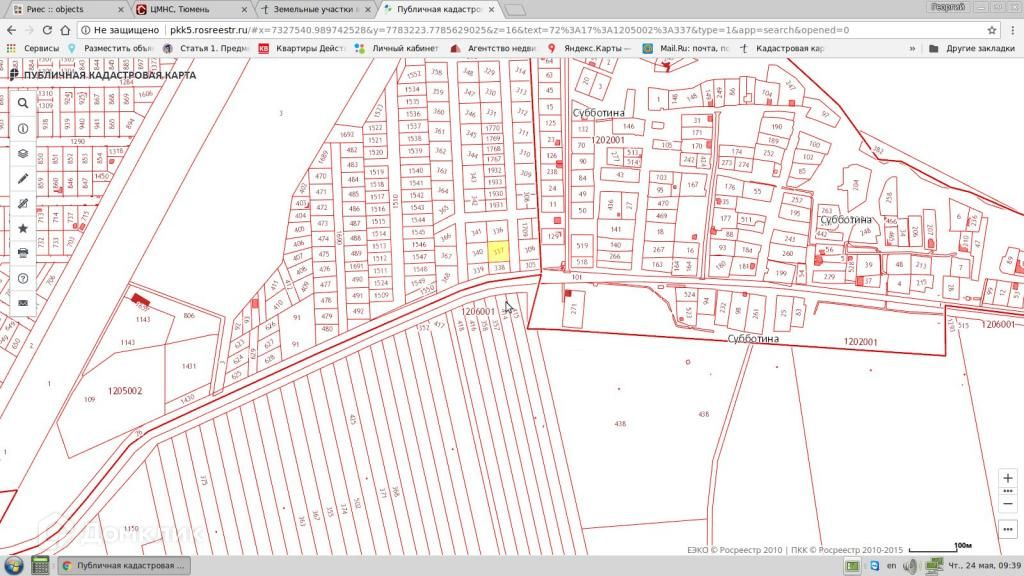Open the map layers panel
Image resolution: width=1024 pixels, height=576 pixels.
click(x=23, y=154)
